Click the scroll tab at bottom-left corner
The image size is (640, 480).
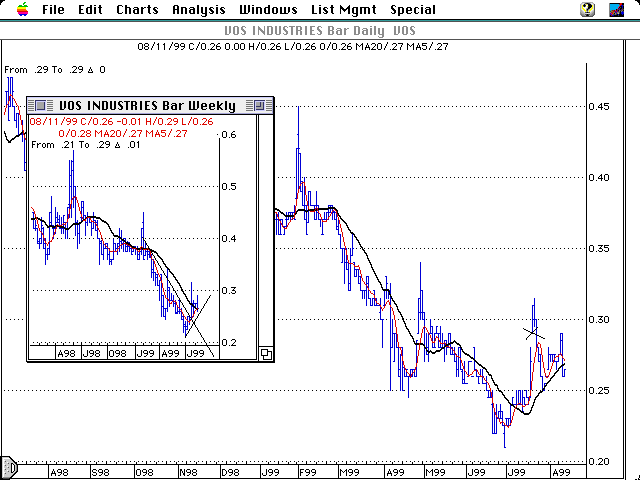click(9, 467)
